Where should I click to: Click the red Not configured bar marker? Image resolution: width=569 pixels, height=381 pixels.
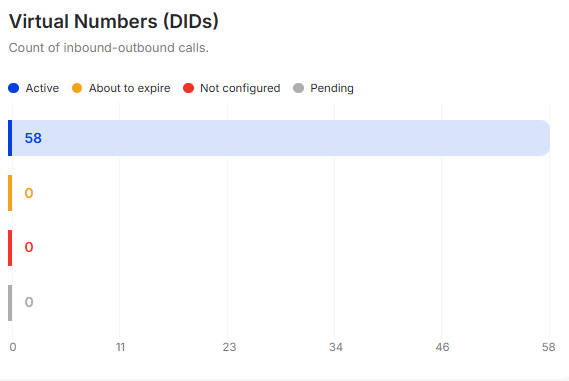pyautogui.click(x=10, y=248)
